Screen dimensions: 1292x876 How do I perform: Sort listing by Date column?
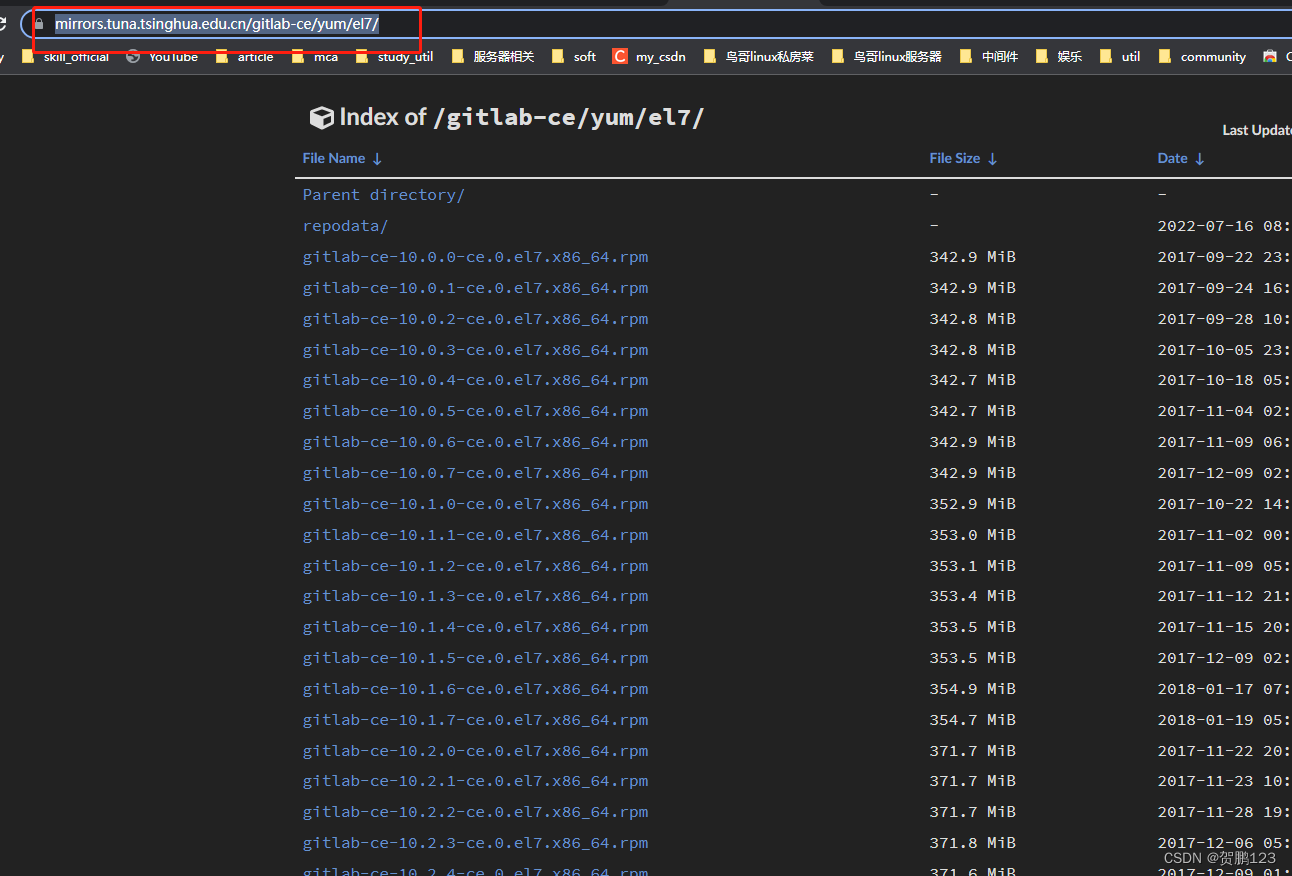click(x=1181, y=158)
